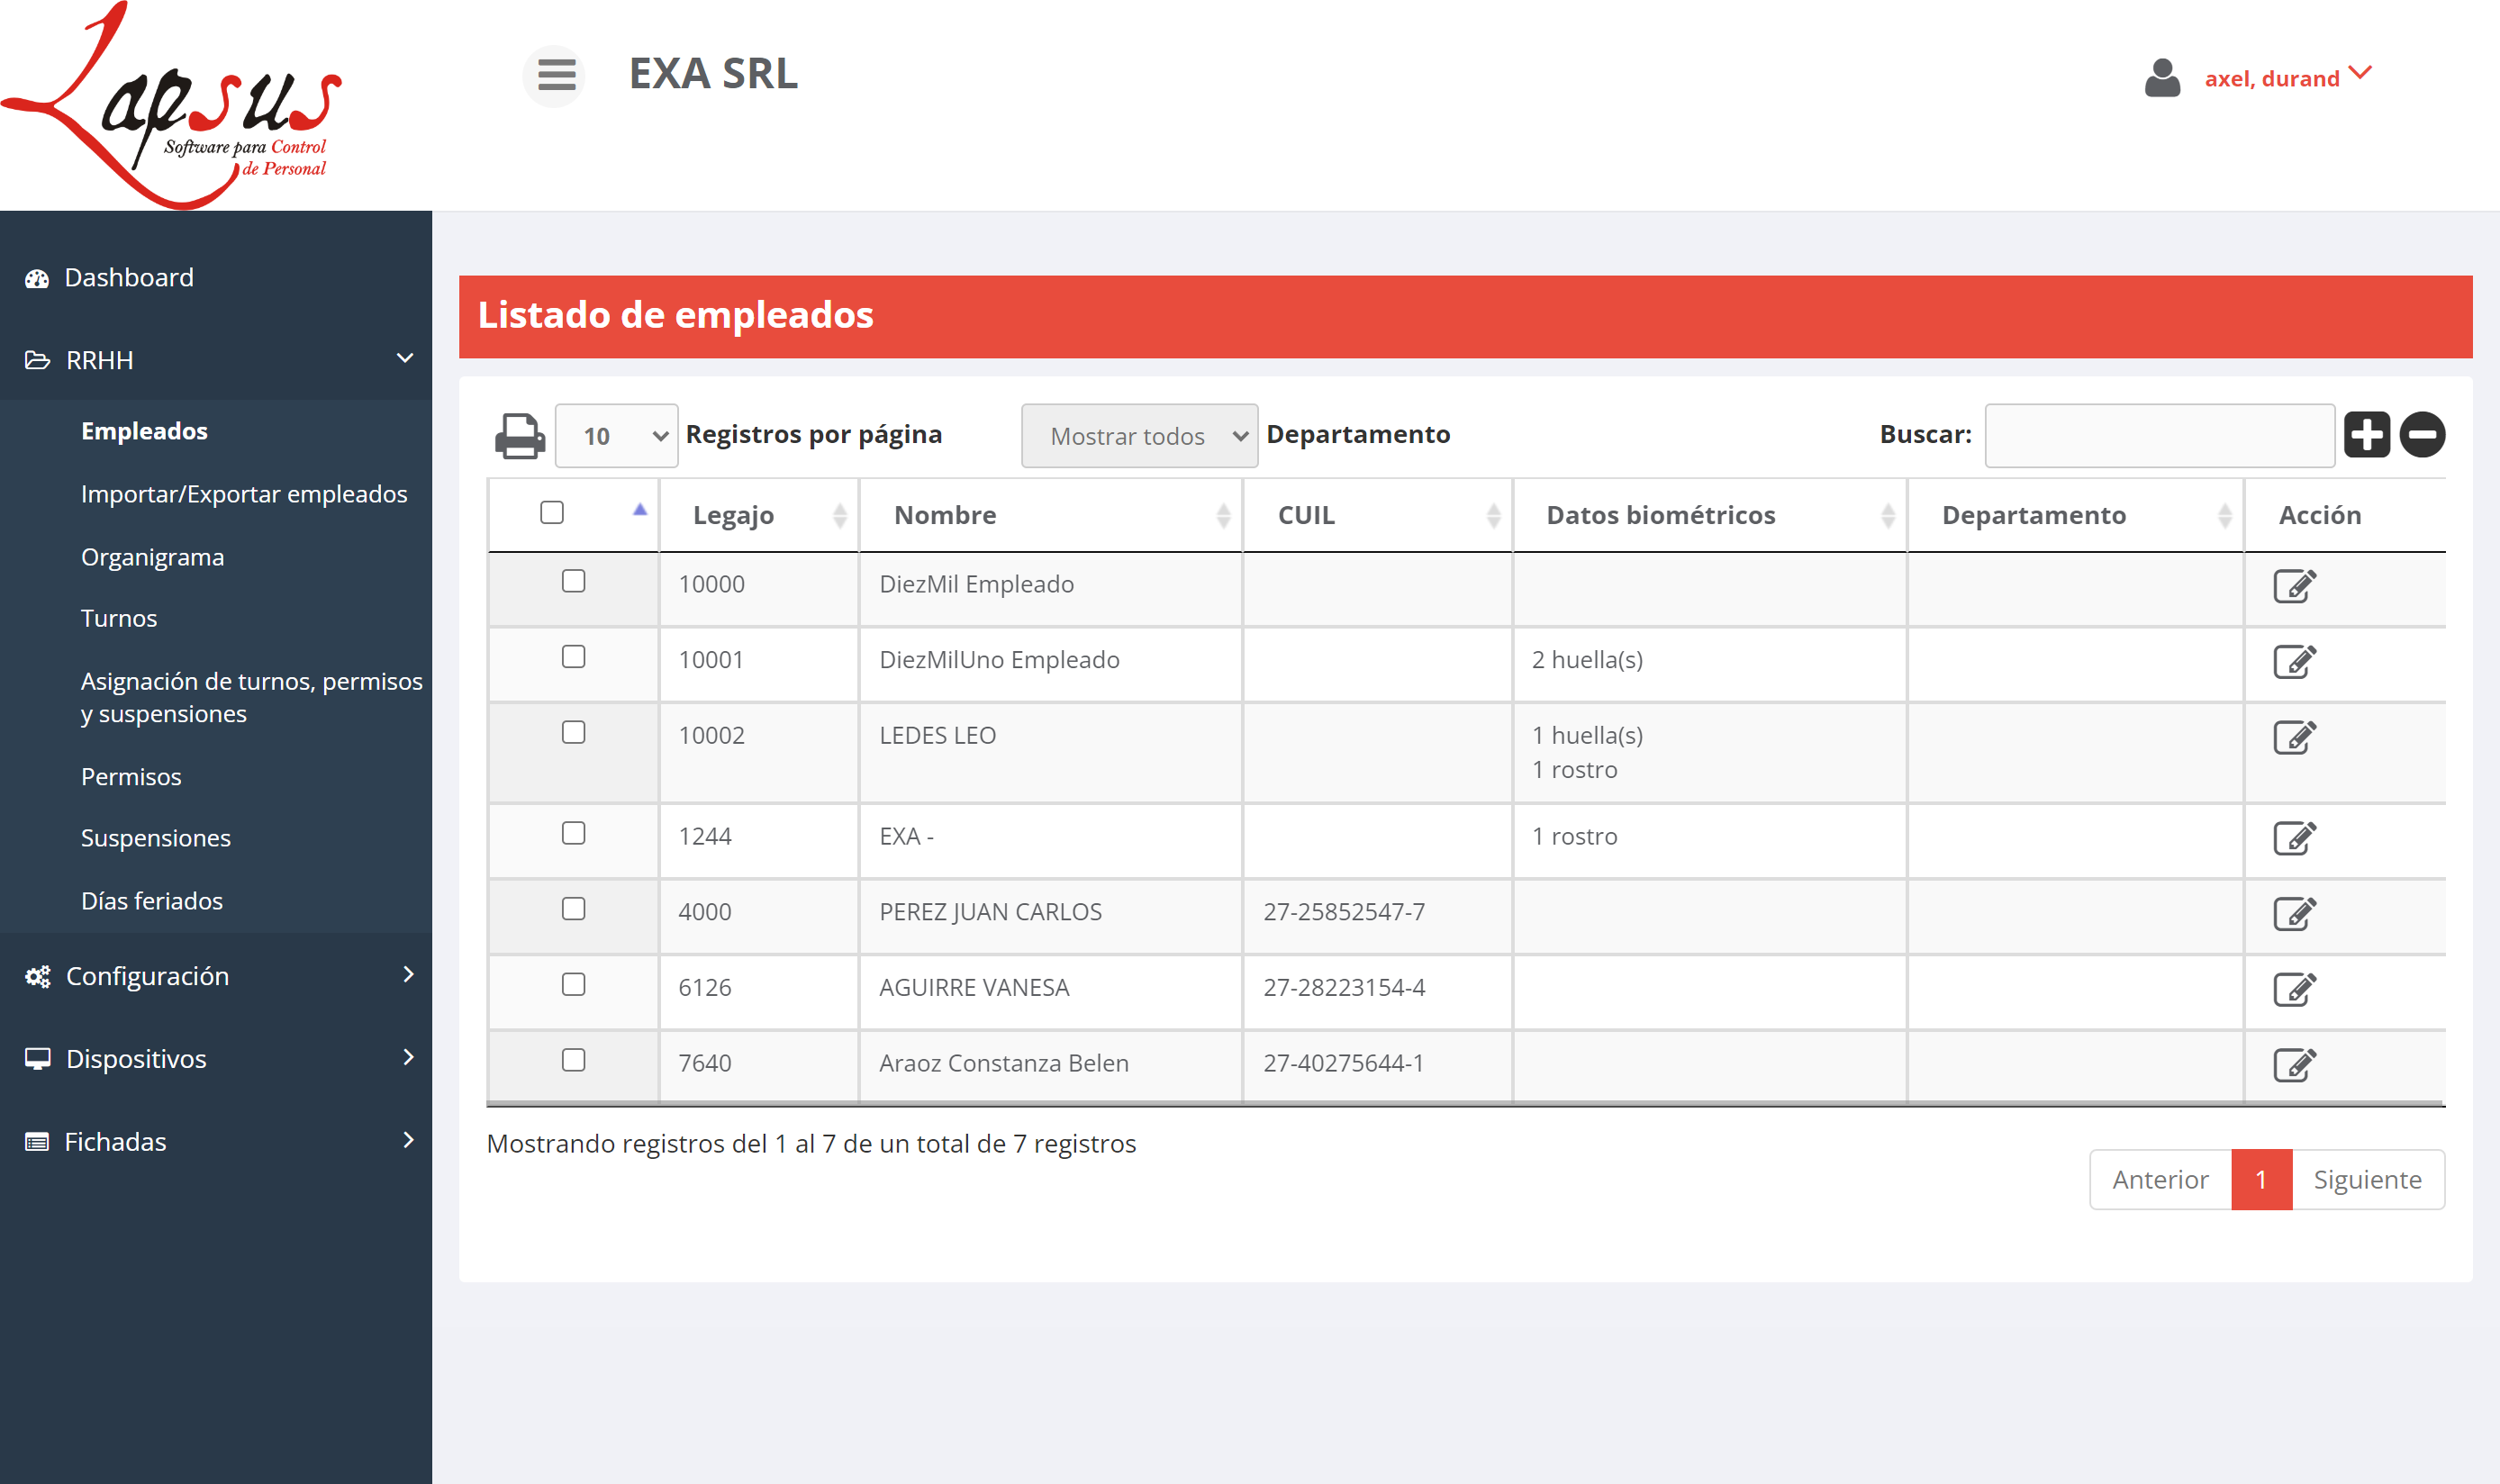The width and height of the screenshot is (2500, 1484).
Task: Click the RRHH folder icon
Action: tap(37, 360)
